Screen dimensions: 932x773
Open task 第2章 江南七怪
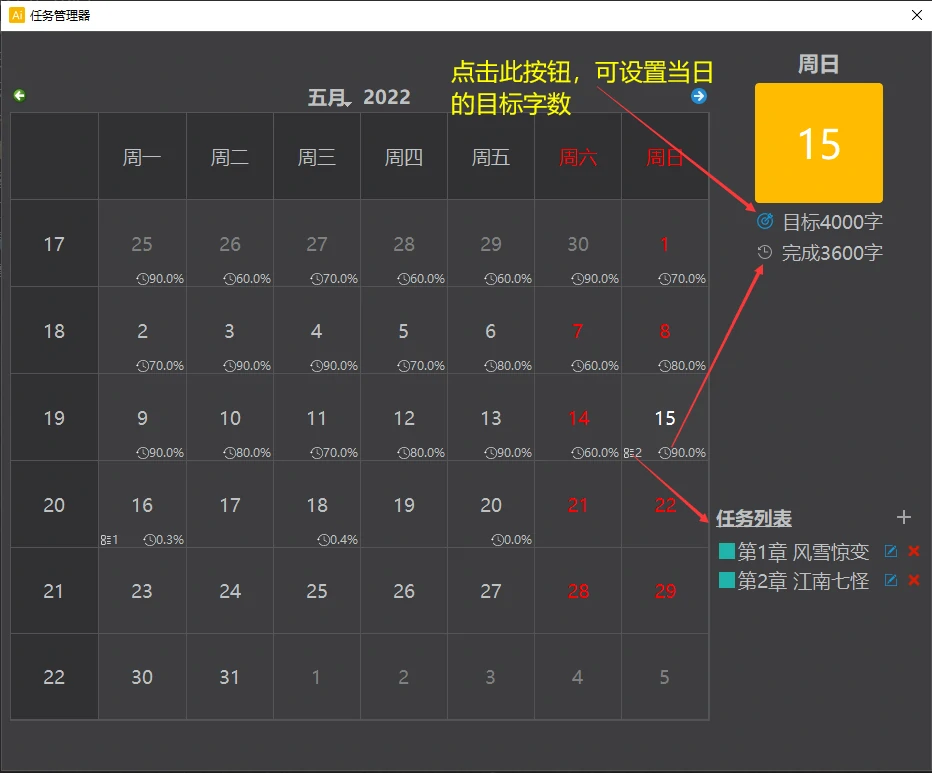(803, 580)
